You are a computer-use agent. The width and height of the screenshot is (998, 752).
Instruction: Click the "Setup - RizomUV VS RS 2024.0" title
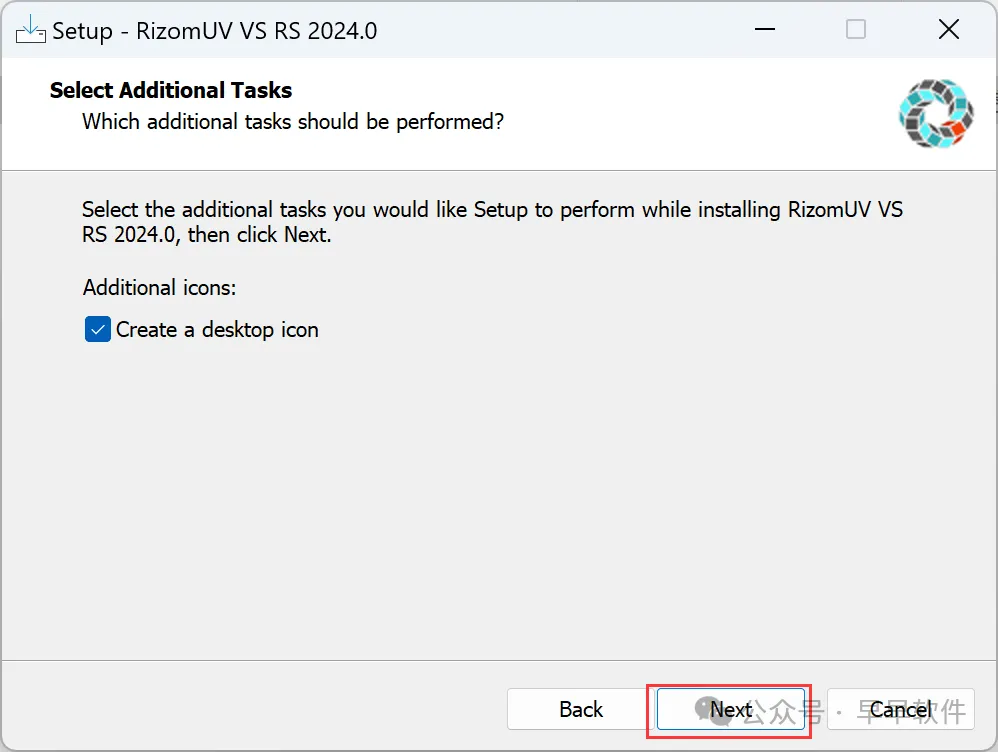(x=214, y=31)
